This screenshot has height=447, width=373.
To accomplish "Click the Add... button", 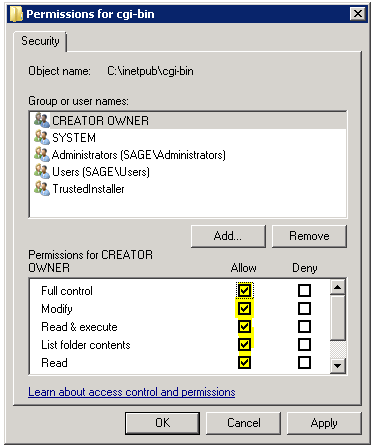I will point(228,236).
